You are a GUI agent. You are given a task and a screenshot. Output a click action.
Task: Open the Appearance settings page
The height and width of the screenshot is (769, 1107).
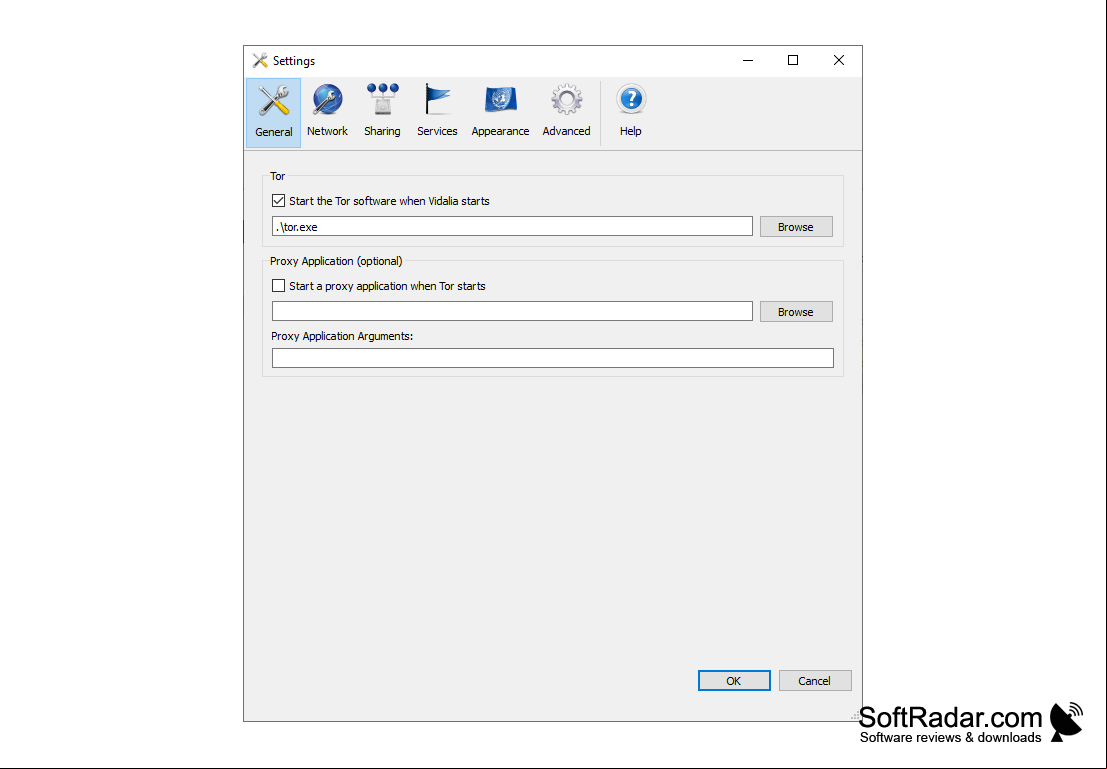(x=500, y=112)
